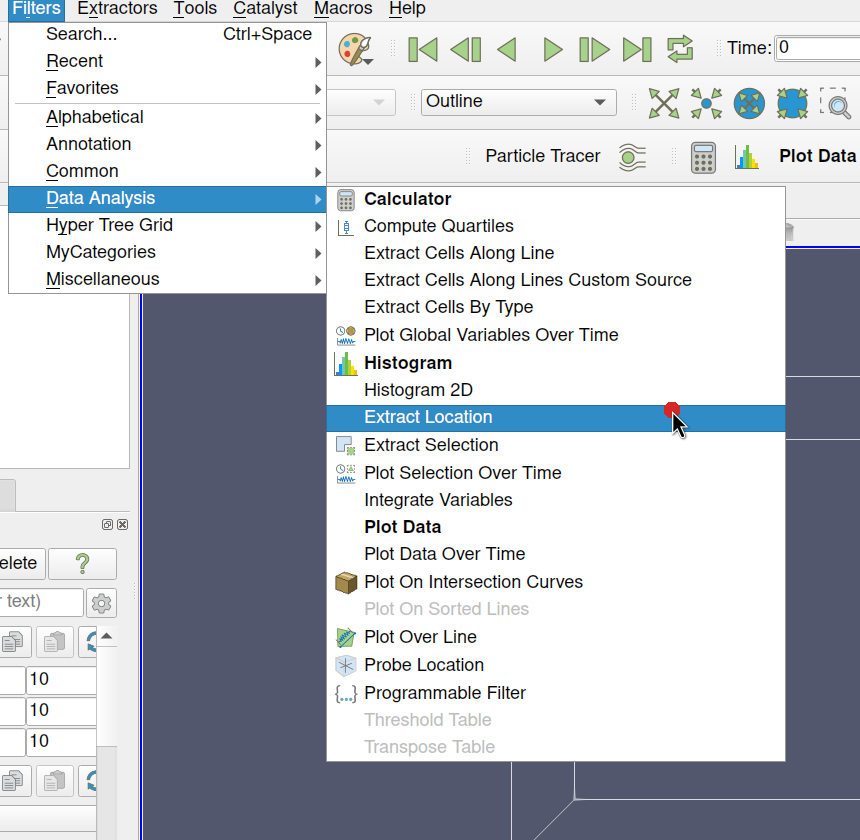Go to the last animation frame
Viewport: 860px width, 840px height.
(637, 49)
